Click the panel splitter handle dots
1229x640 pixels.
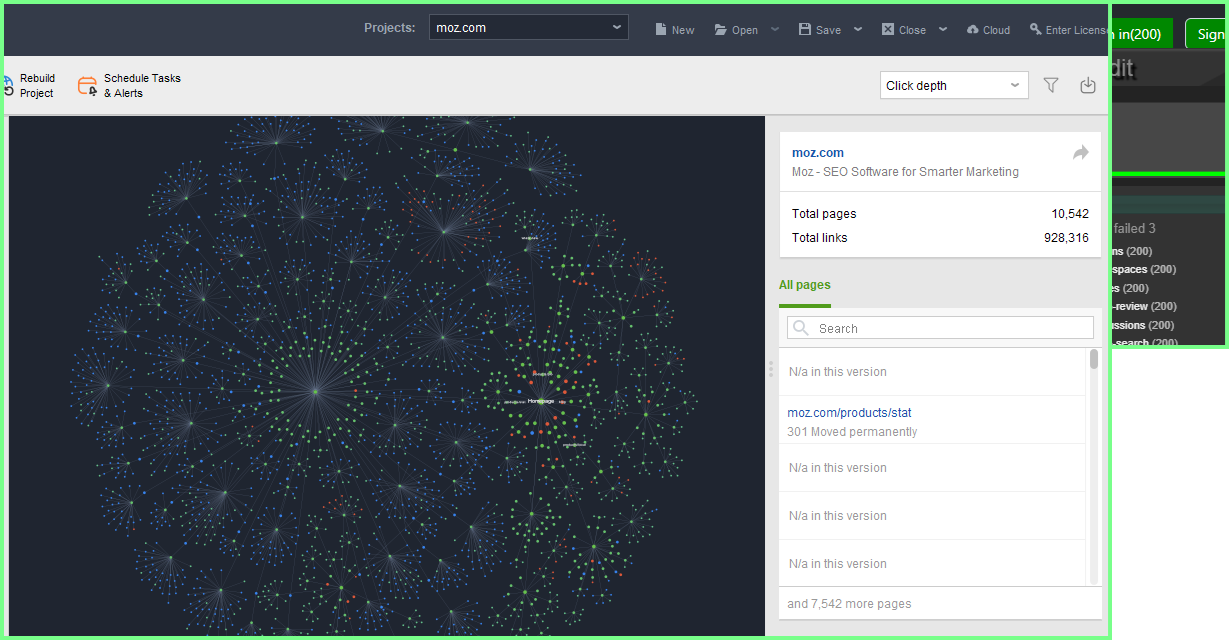771,369
